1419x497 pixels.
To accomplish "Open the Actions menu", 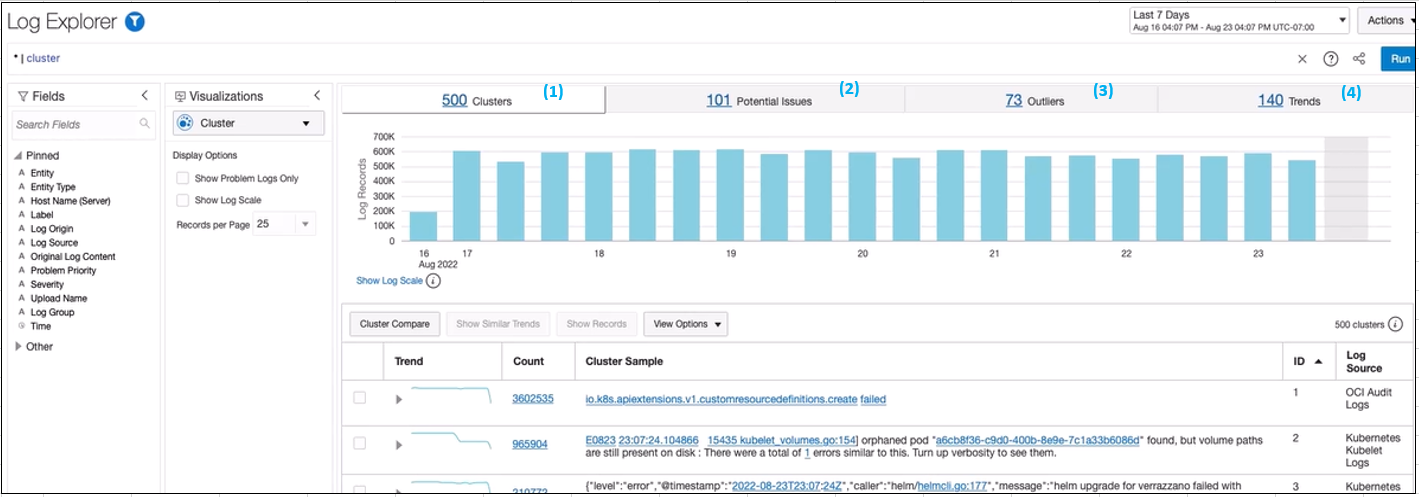I will (1387, 21).
